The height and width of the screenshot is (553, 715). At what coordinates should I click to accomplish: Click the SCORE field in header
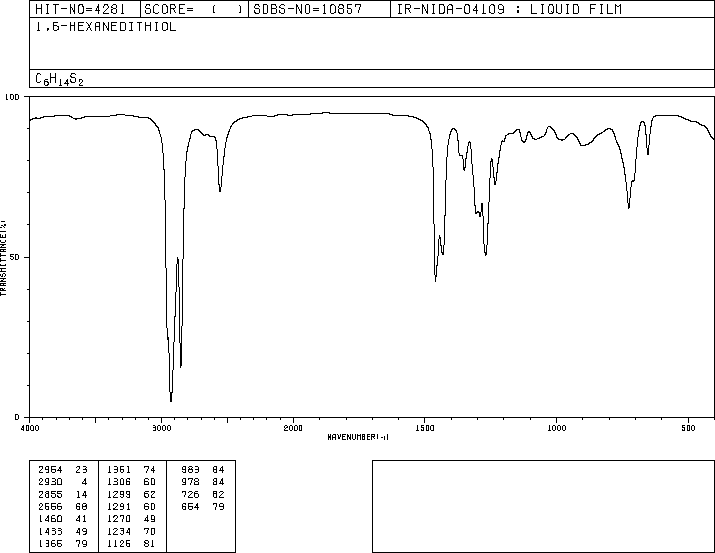pyautogui.click(x=194, y=9)
